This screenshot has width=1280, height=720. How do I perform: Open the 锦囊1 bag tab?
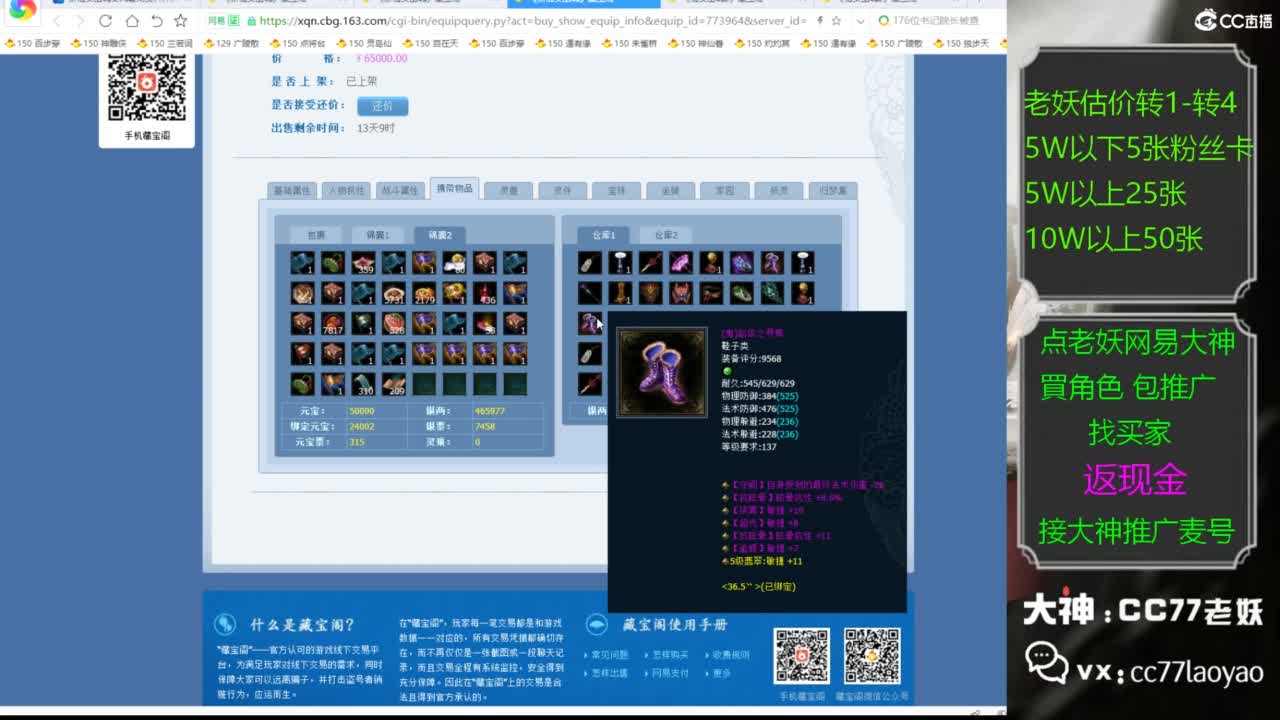click(x=377, y=233)
